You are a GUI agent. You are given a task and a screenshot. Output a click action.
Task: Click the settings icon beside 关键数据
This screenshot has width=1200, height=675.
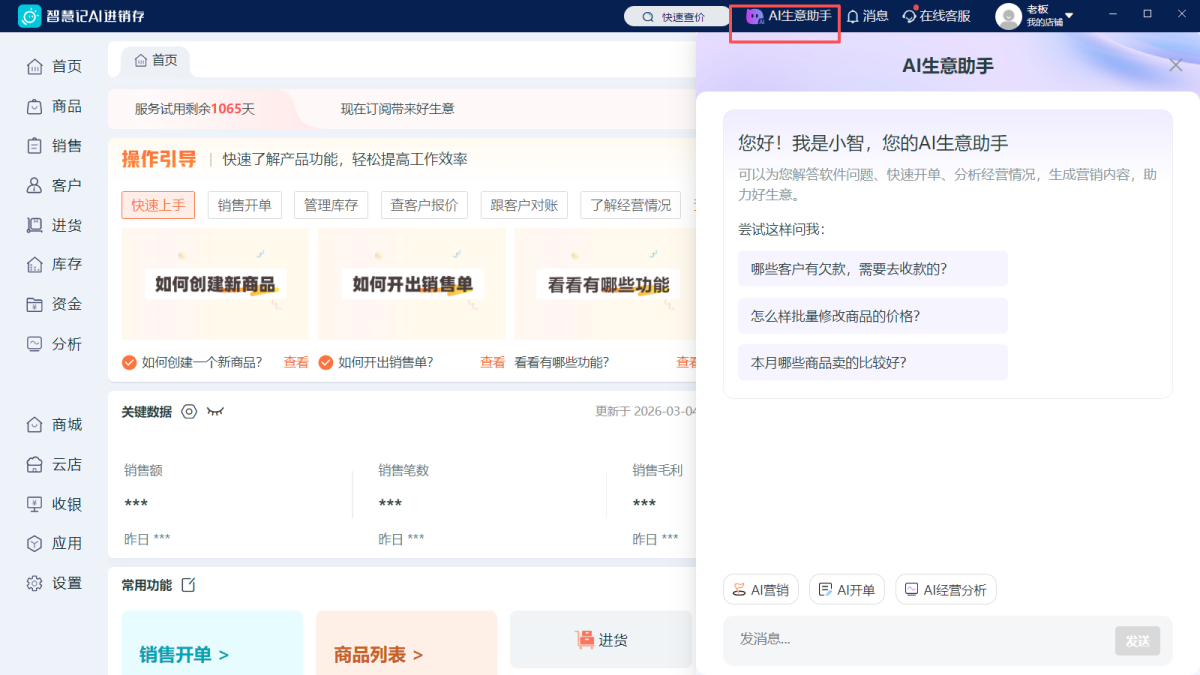189,411
